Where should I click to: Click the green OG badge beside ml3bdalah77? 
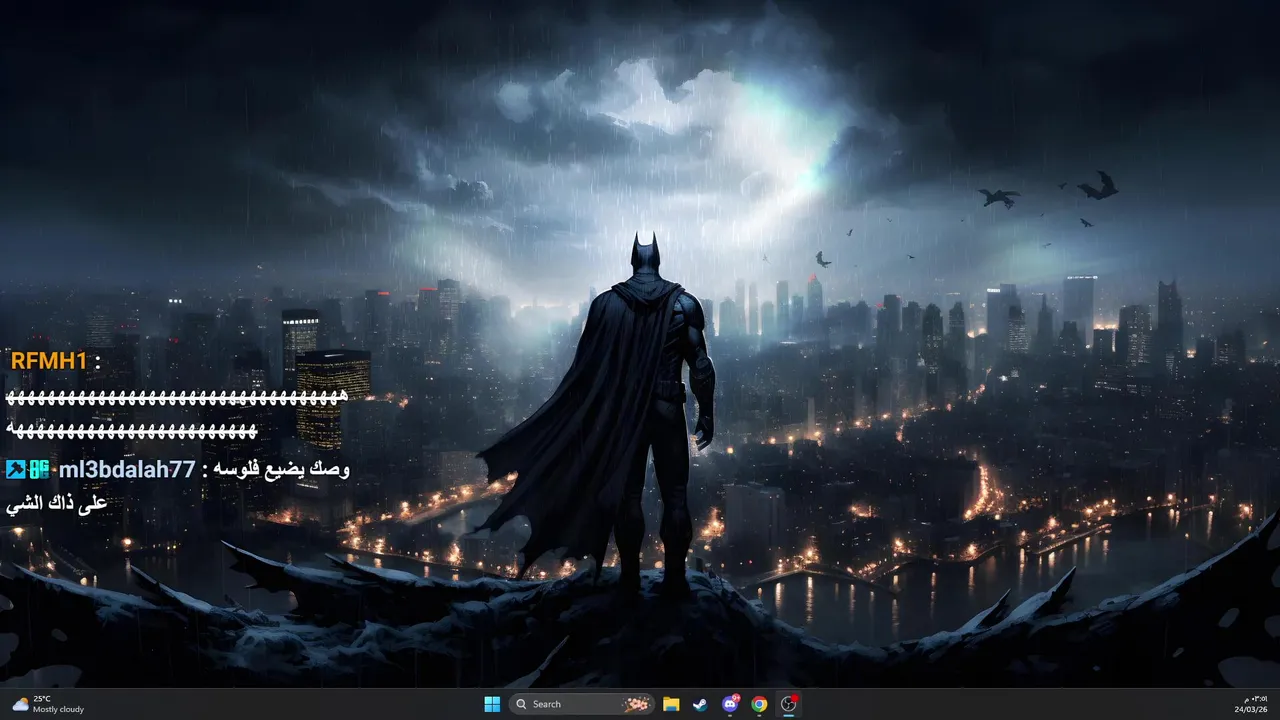39,469
